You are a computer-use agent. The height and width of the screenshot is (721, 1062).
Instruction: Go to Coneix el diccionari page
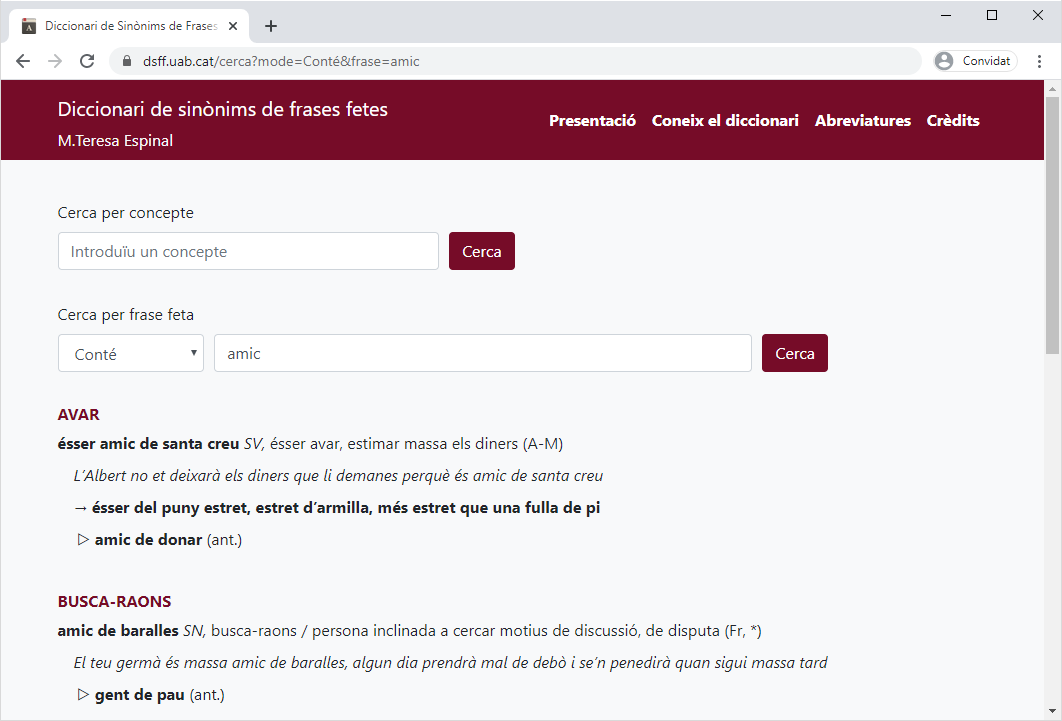(725, 121)
